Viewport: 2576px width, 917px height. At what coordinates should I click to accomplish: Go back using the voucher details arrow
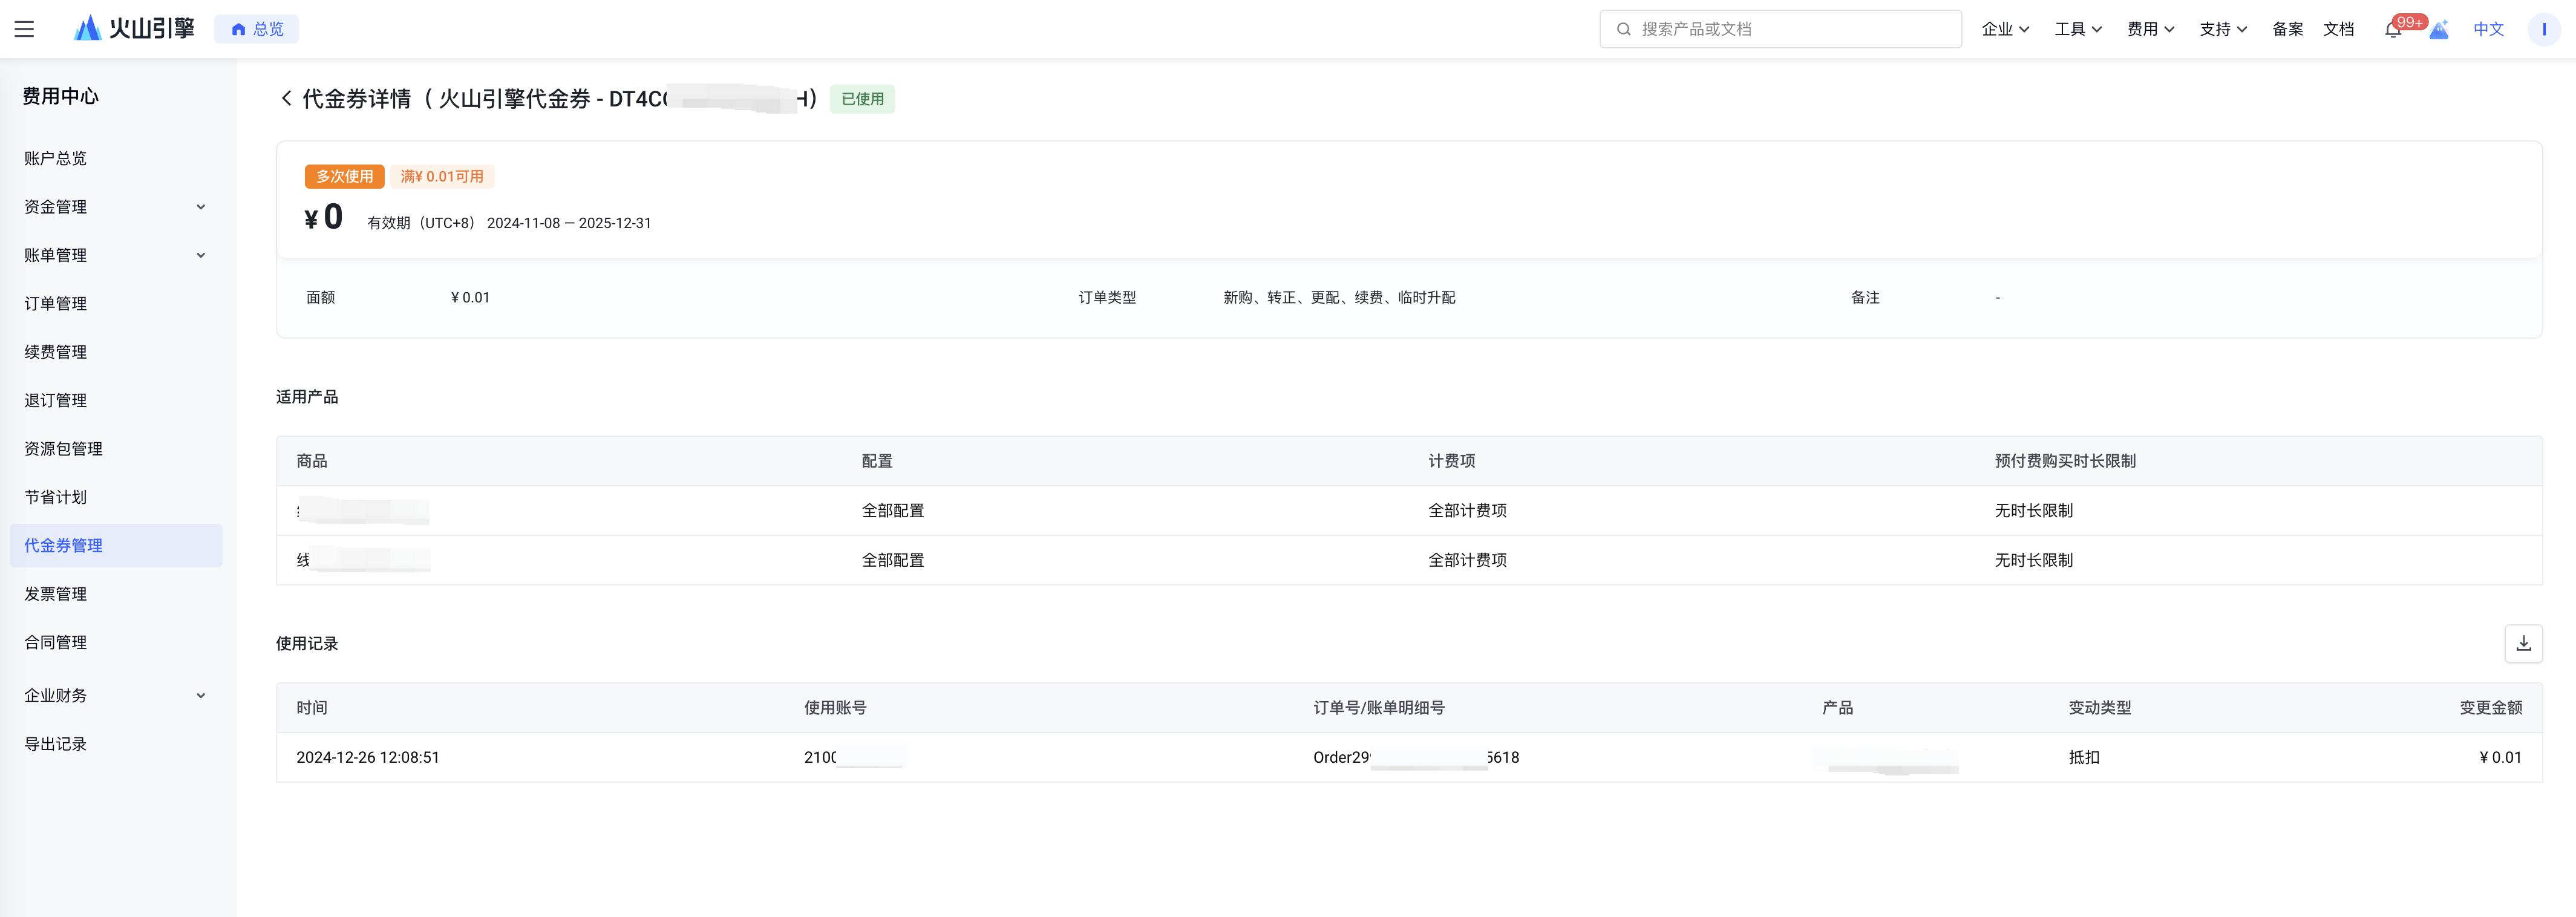287,98
